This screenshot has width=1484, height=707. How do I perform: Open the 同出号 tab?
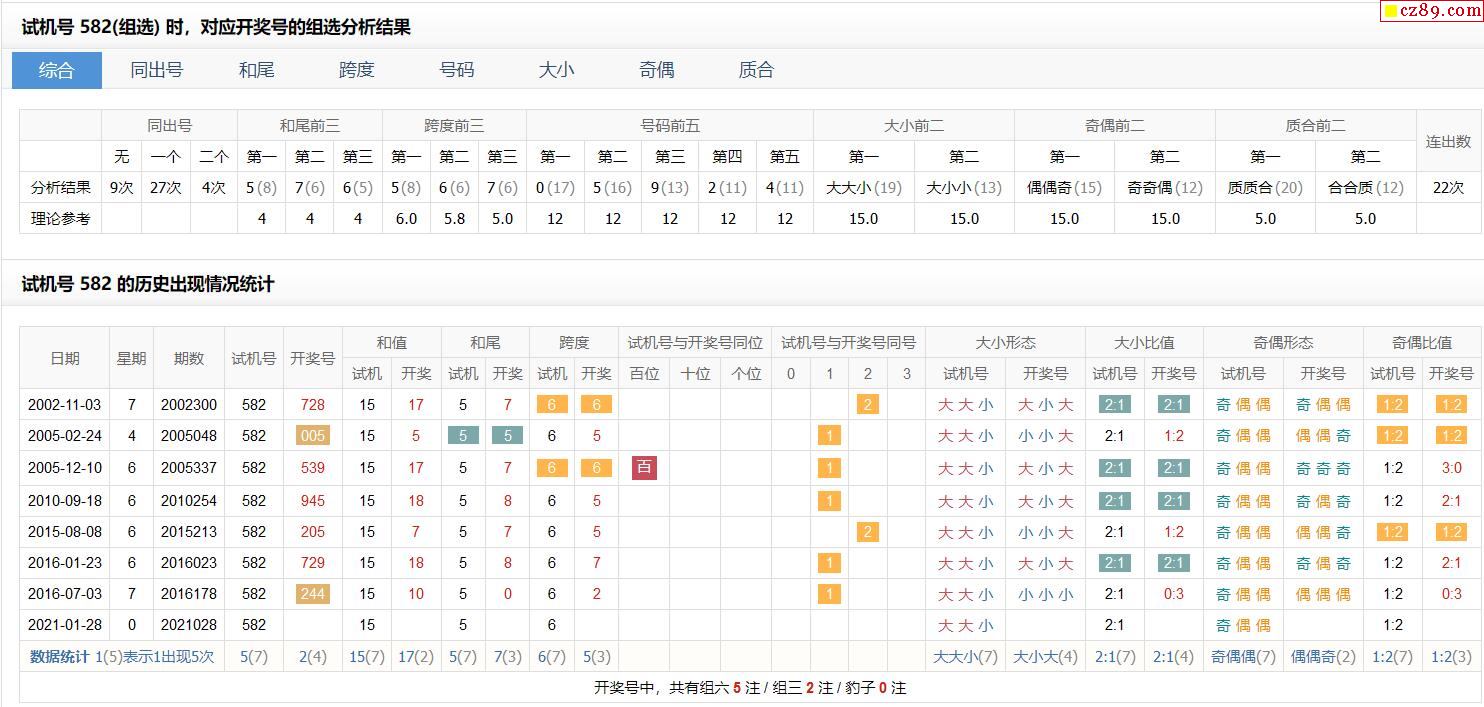click(x=157, y=70)
